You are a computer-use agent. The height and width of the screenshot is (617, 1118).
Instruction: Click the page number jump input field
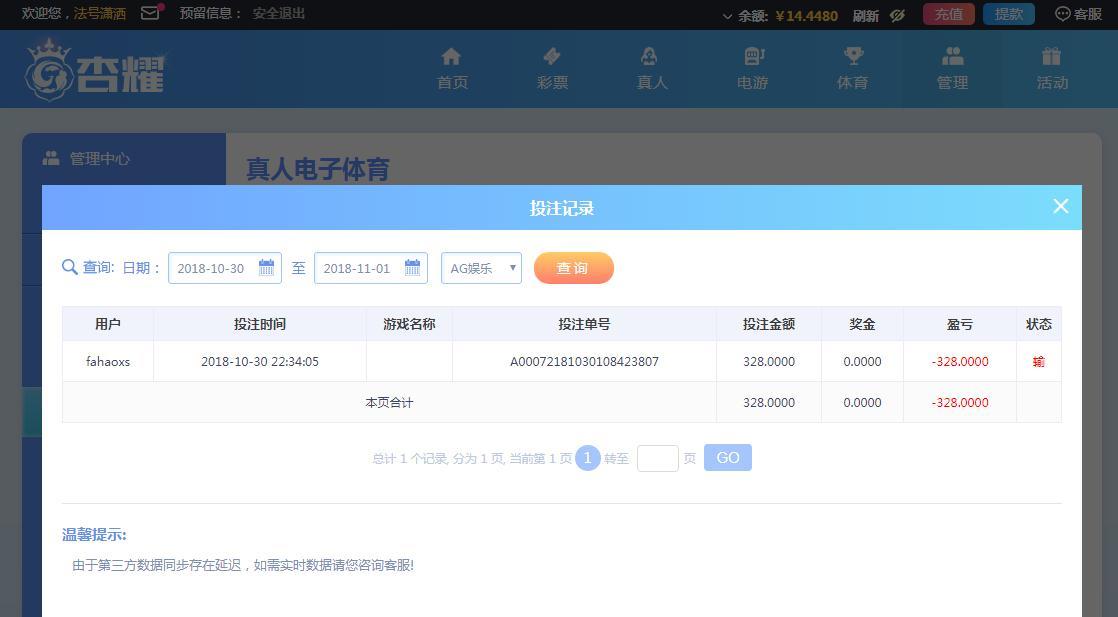point(657,458)
